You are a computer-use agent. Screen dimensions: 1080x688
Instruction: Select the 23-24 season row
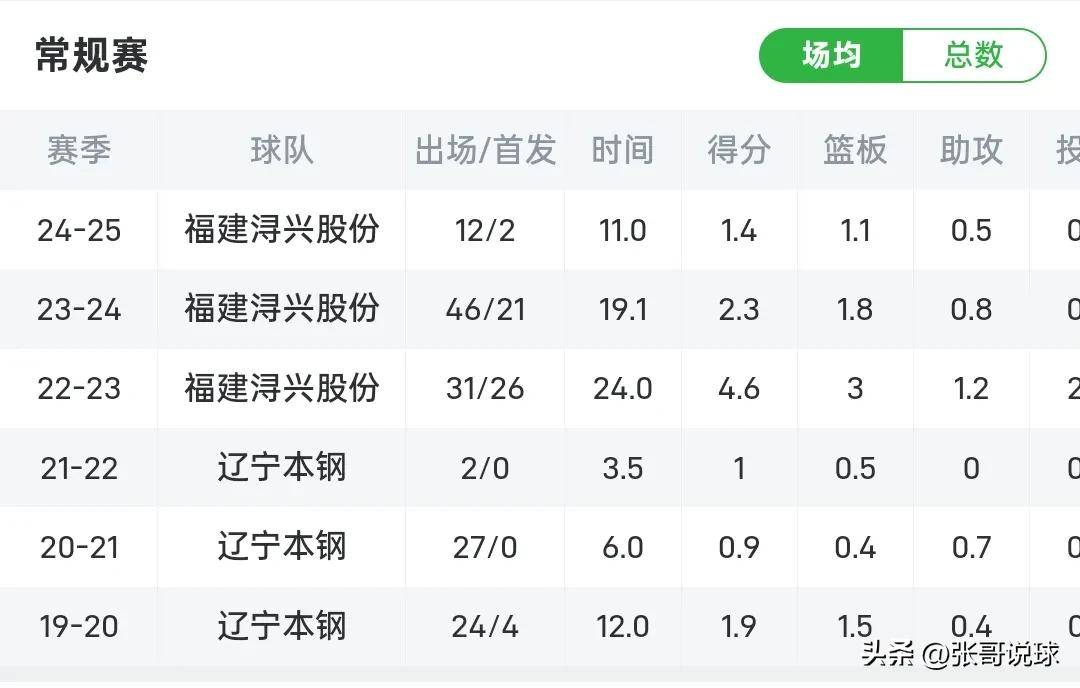78,310
